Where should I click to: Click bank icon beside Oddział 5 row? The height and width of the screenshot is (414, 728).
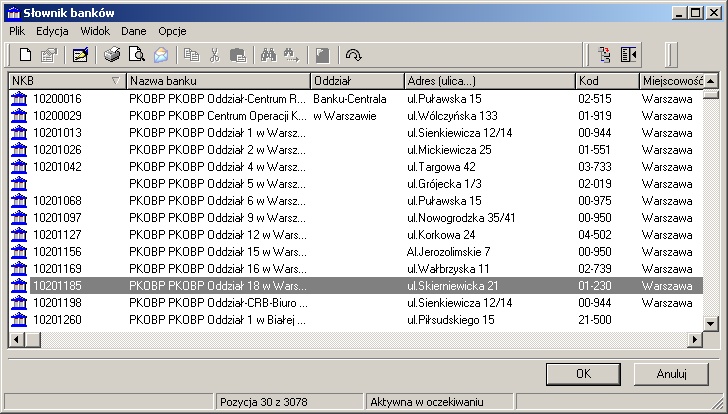click(x=19, y=184)
